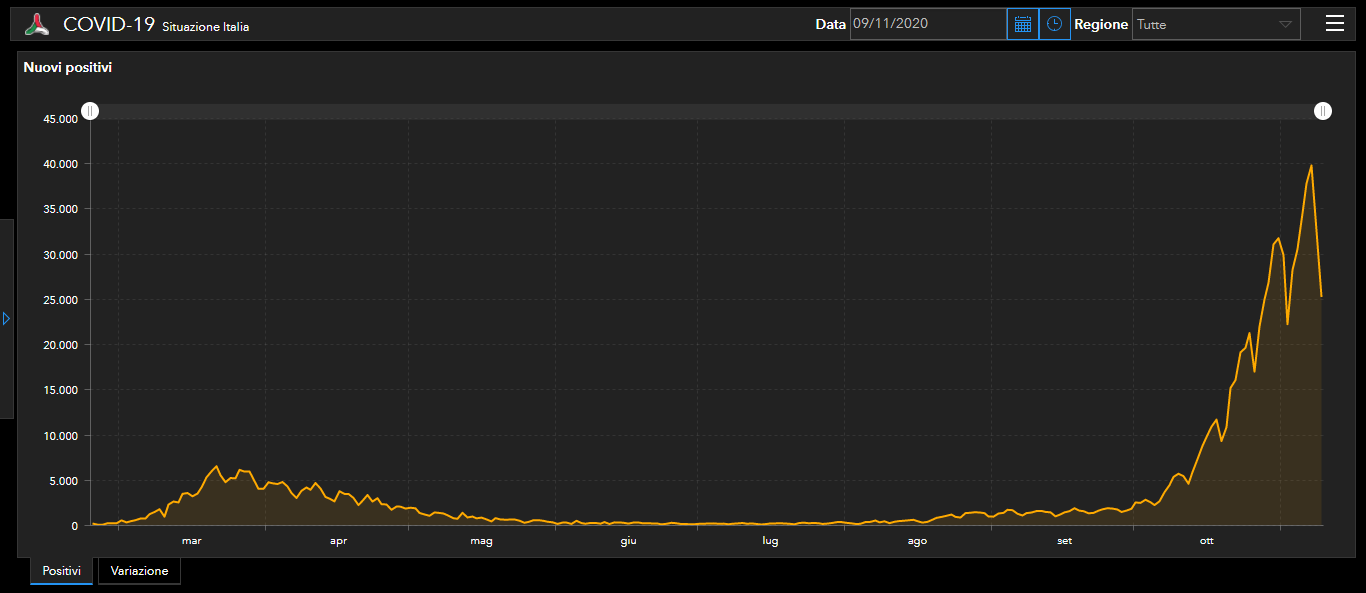Click the date field showing 09/11/2020
1366x593 pixels.
(x=927, y=24)
